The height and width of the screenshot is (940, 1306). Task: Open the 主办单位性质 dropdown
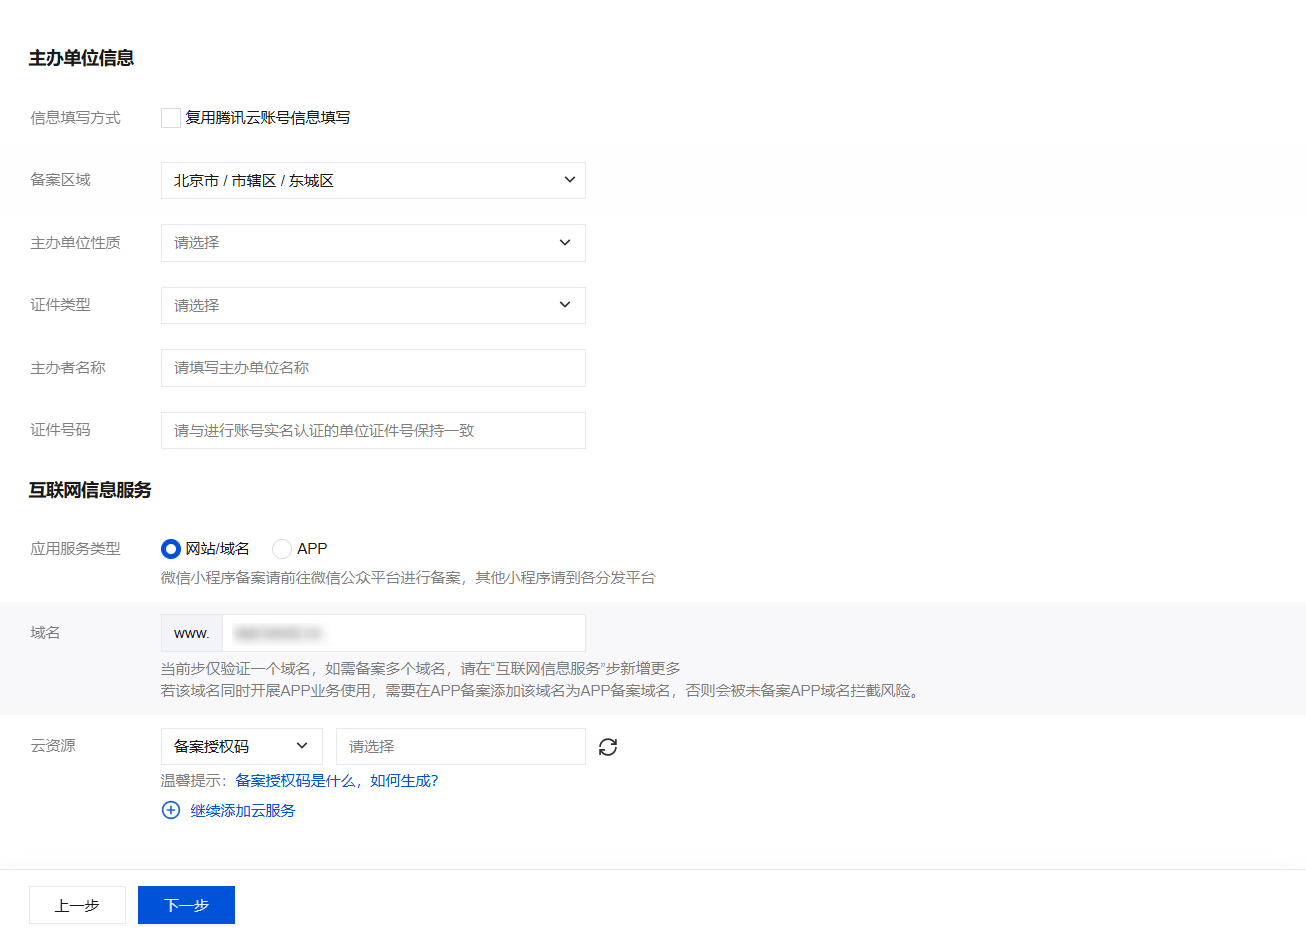point(372,243)
